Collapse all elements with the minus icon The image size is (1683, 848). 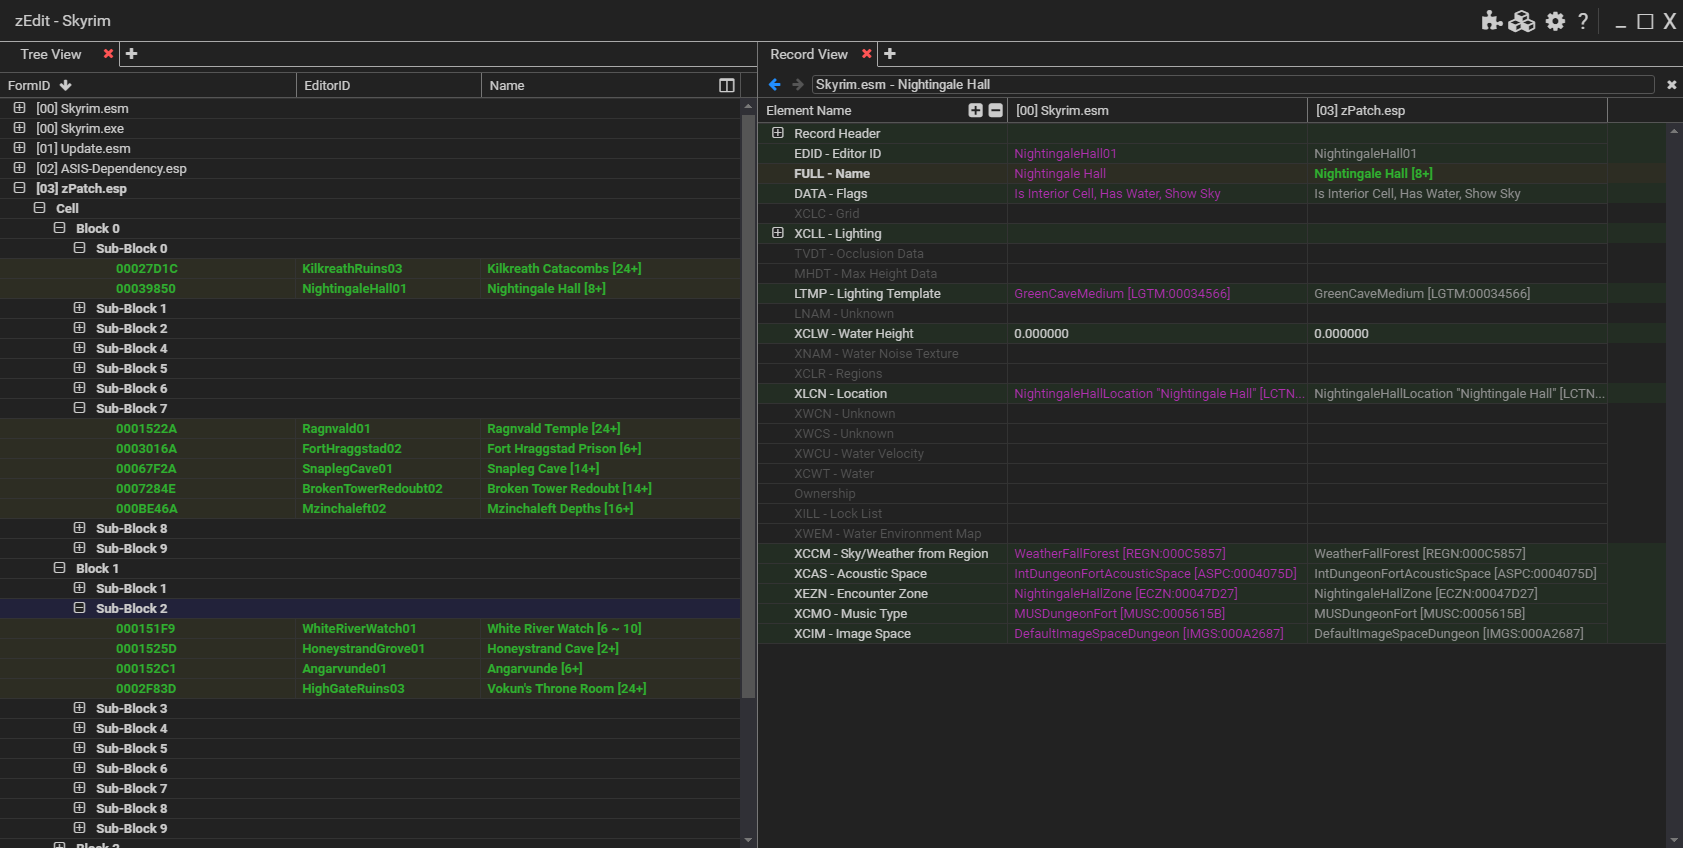[995, 111]
